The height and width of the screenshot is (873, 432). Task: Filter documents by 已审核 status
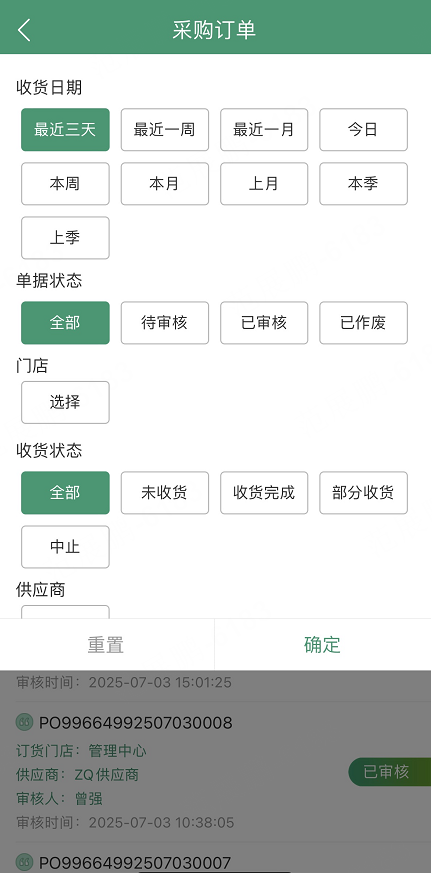264,323
